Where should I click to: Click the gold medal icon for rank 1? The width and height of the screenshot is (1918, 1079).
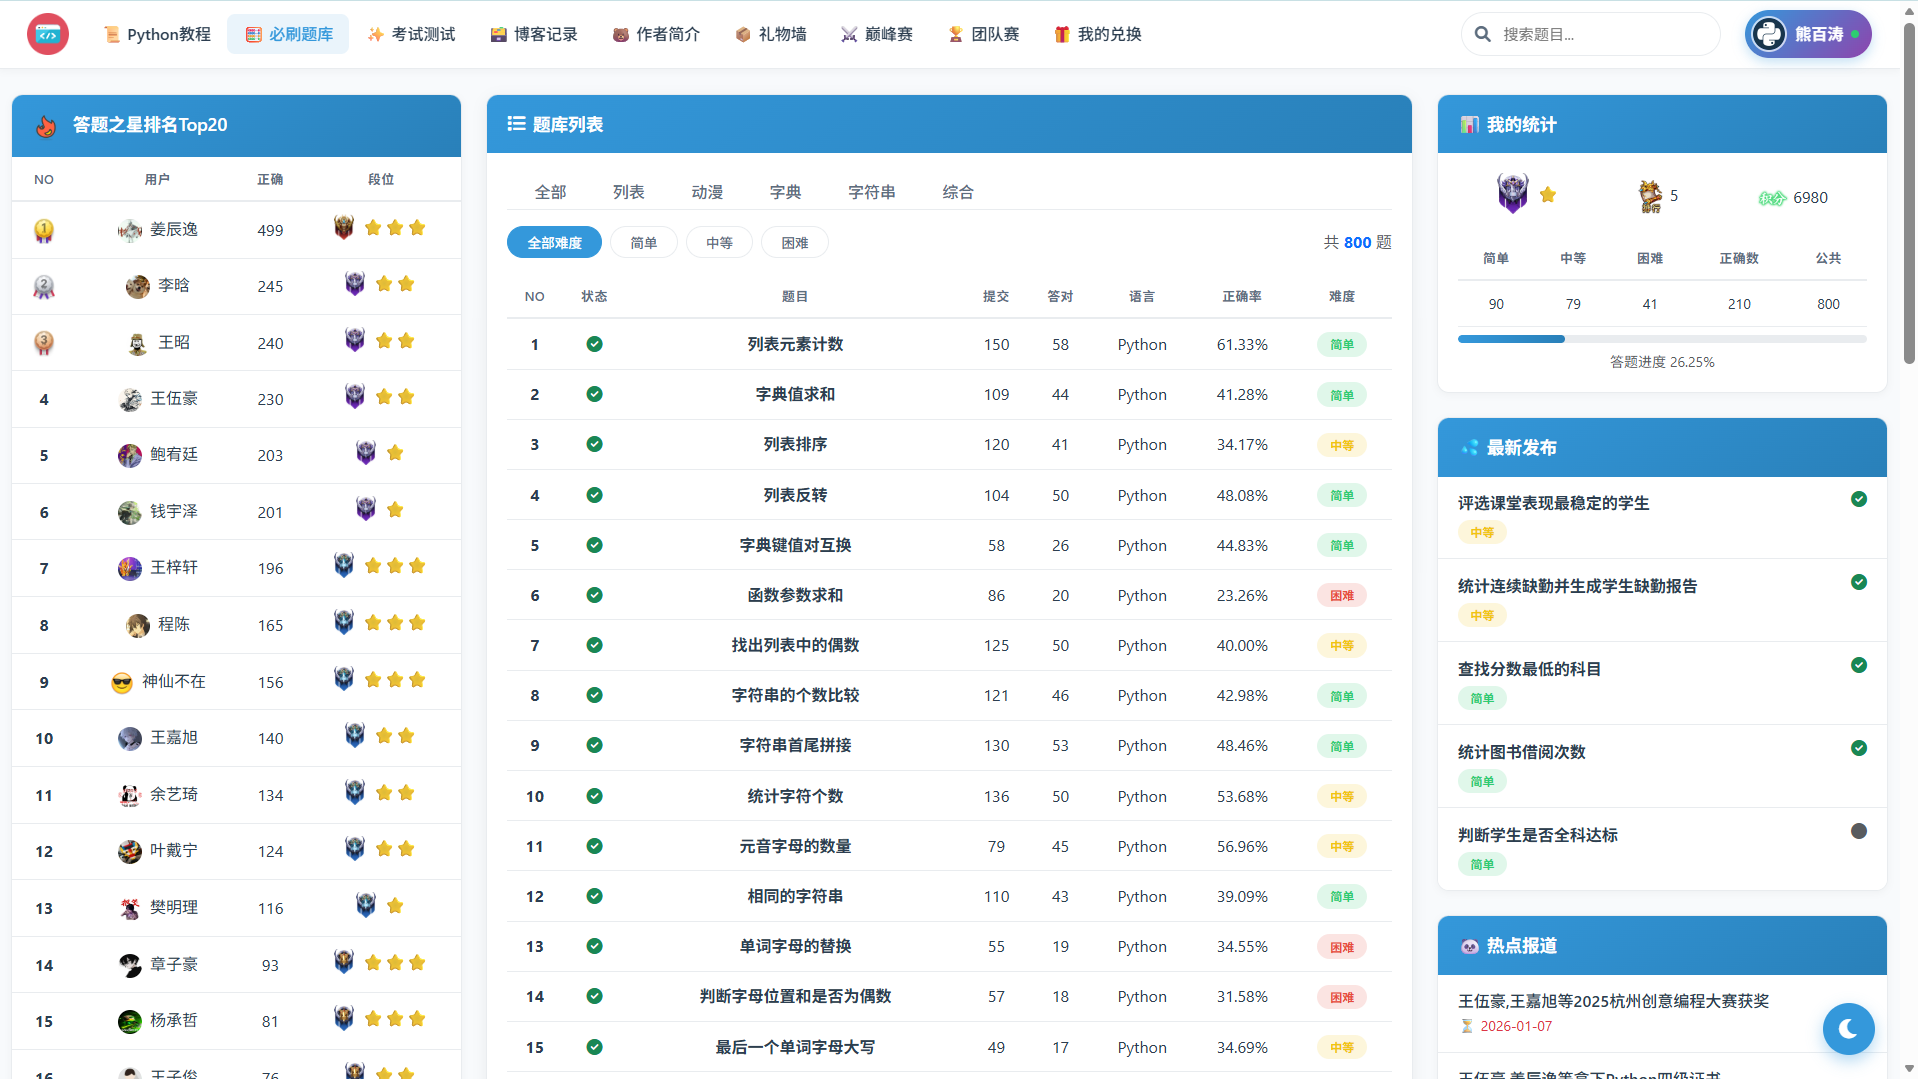pyautogui.click(x=44, y=230)
